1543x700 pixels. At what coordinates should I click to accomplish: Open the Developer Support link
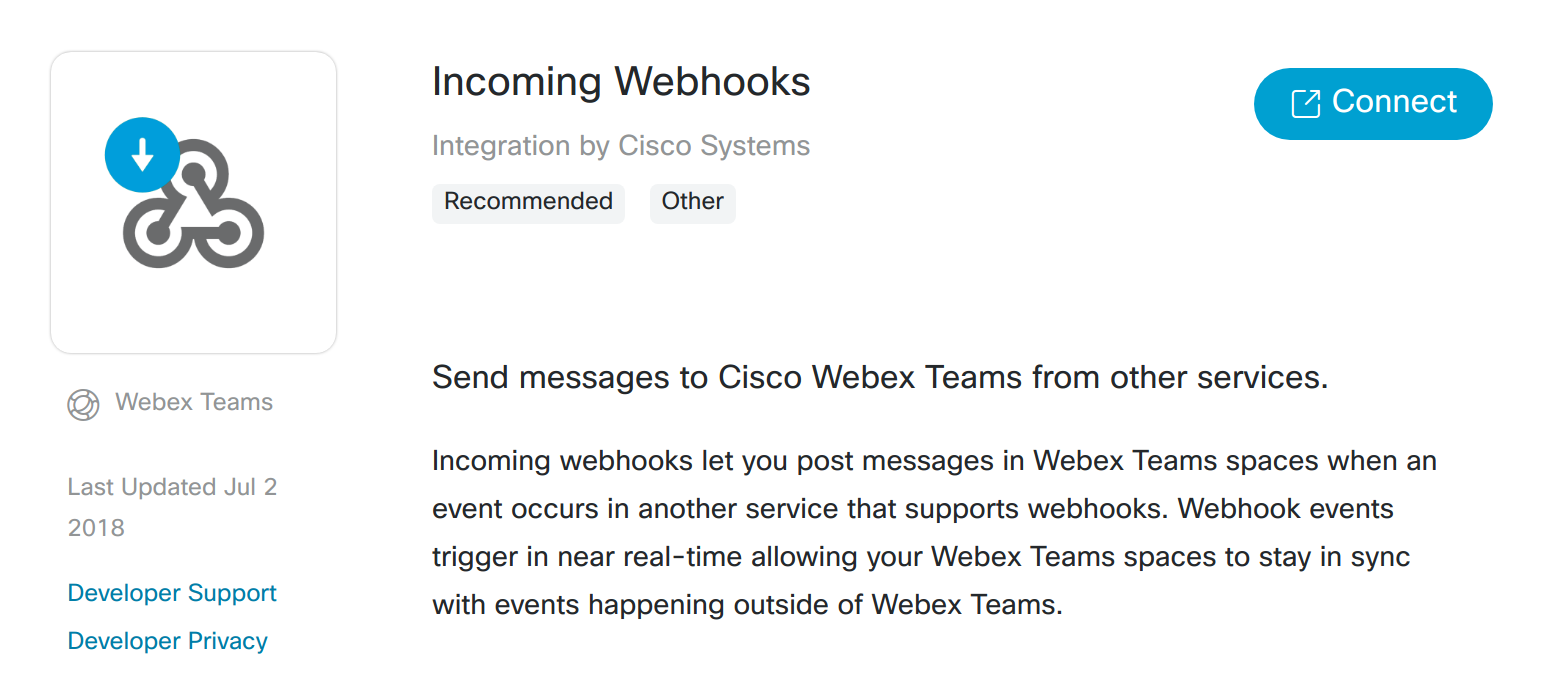pyautogui.click(x=171, y=593)
